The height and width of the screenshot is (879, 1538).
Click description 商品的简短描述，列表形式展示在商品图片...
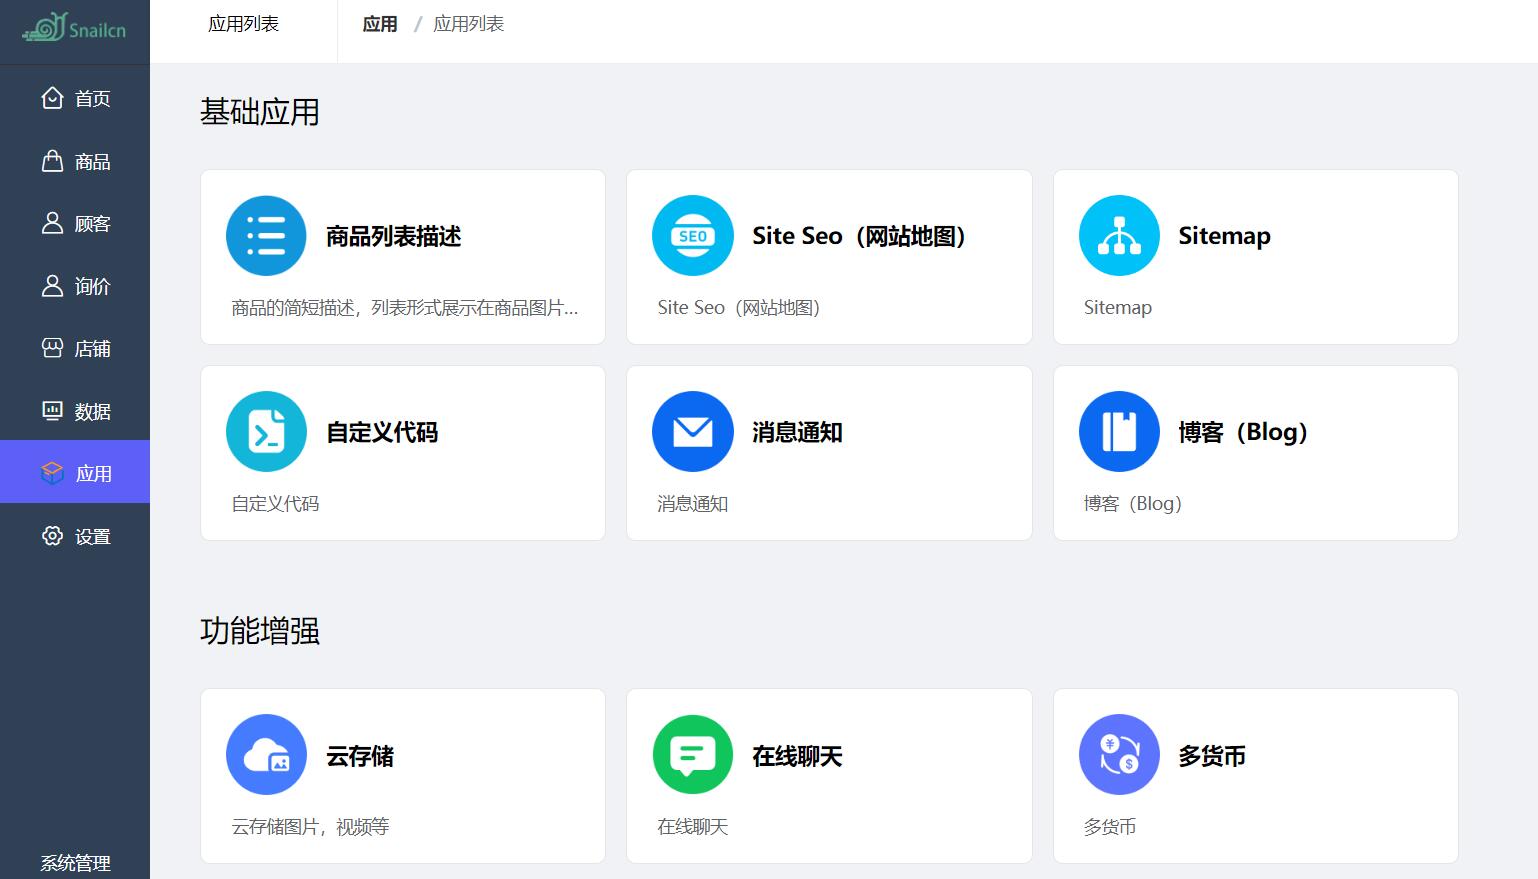(405, 308)
